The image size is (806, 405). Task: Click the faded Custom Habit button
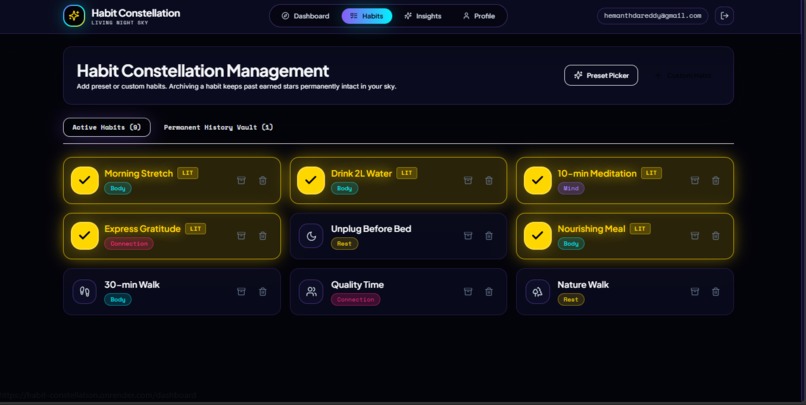684,76
